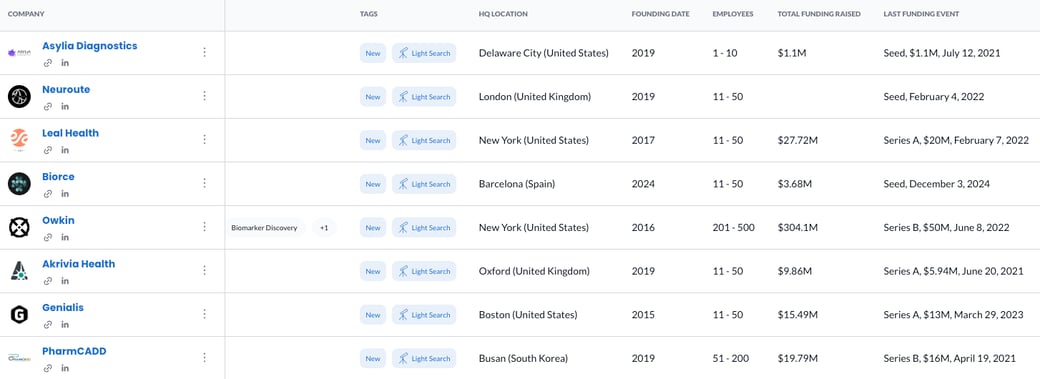Click Light Search tag for Biorce
The height and width of the screenshot is (379, 1040).
coord(424,184)
